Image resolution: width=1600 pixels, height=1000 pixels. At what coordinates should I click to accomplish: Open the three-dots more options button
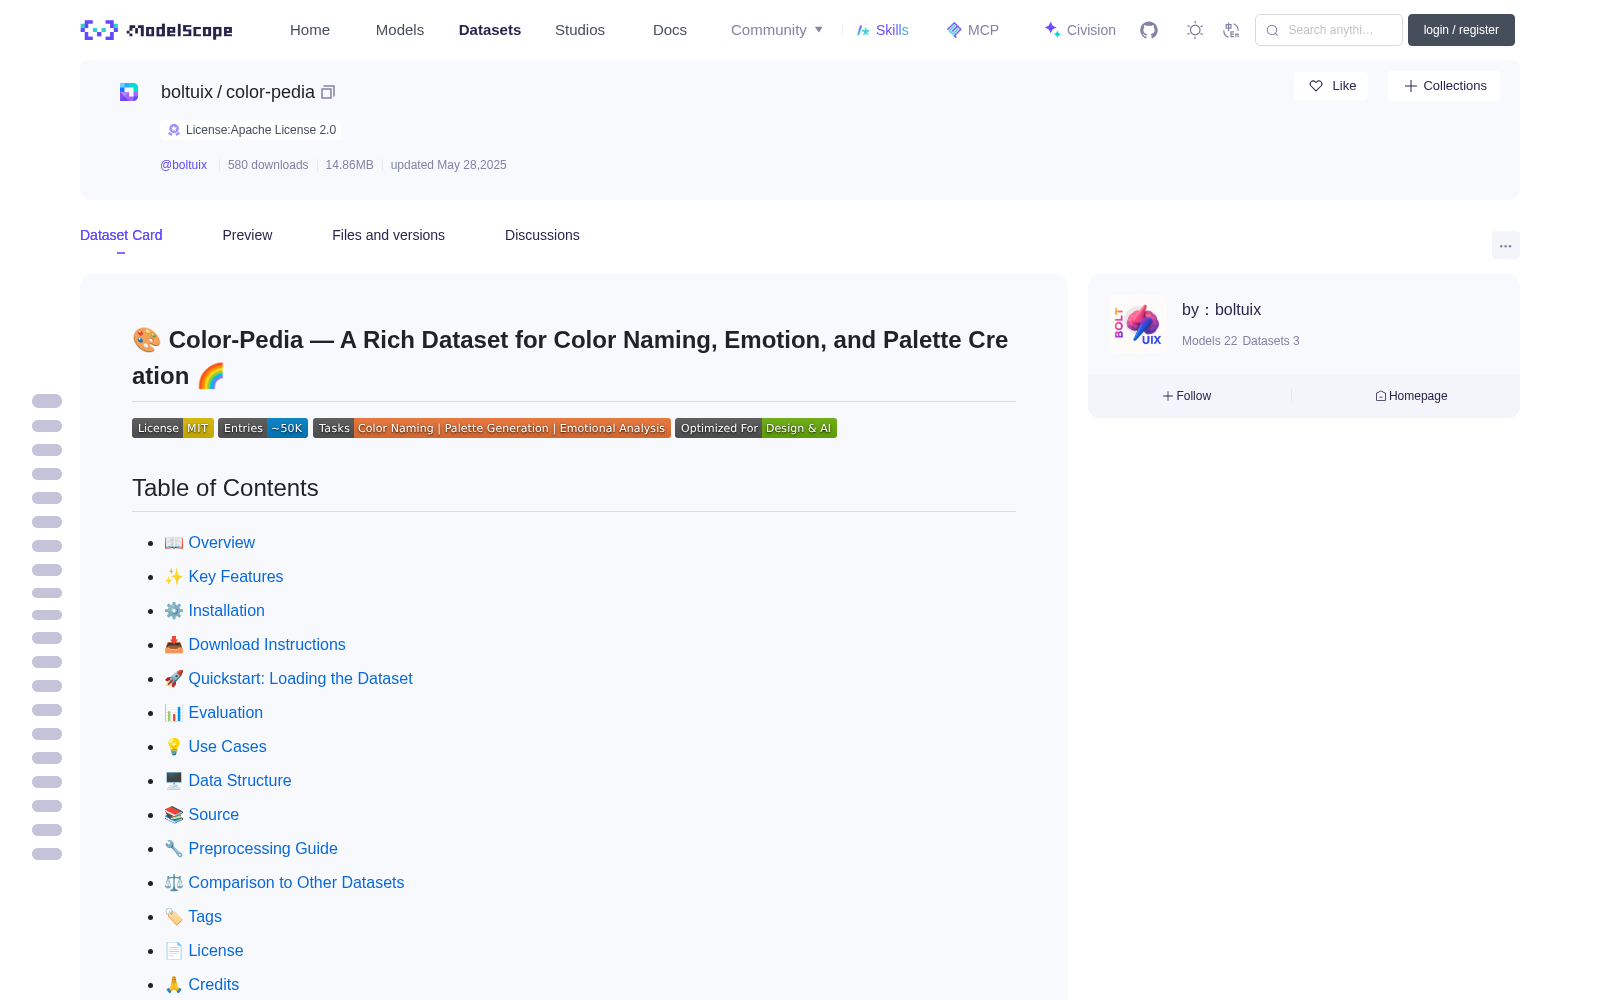click(x=1506, y=245)
